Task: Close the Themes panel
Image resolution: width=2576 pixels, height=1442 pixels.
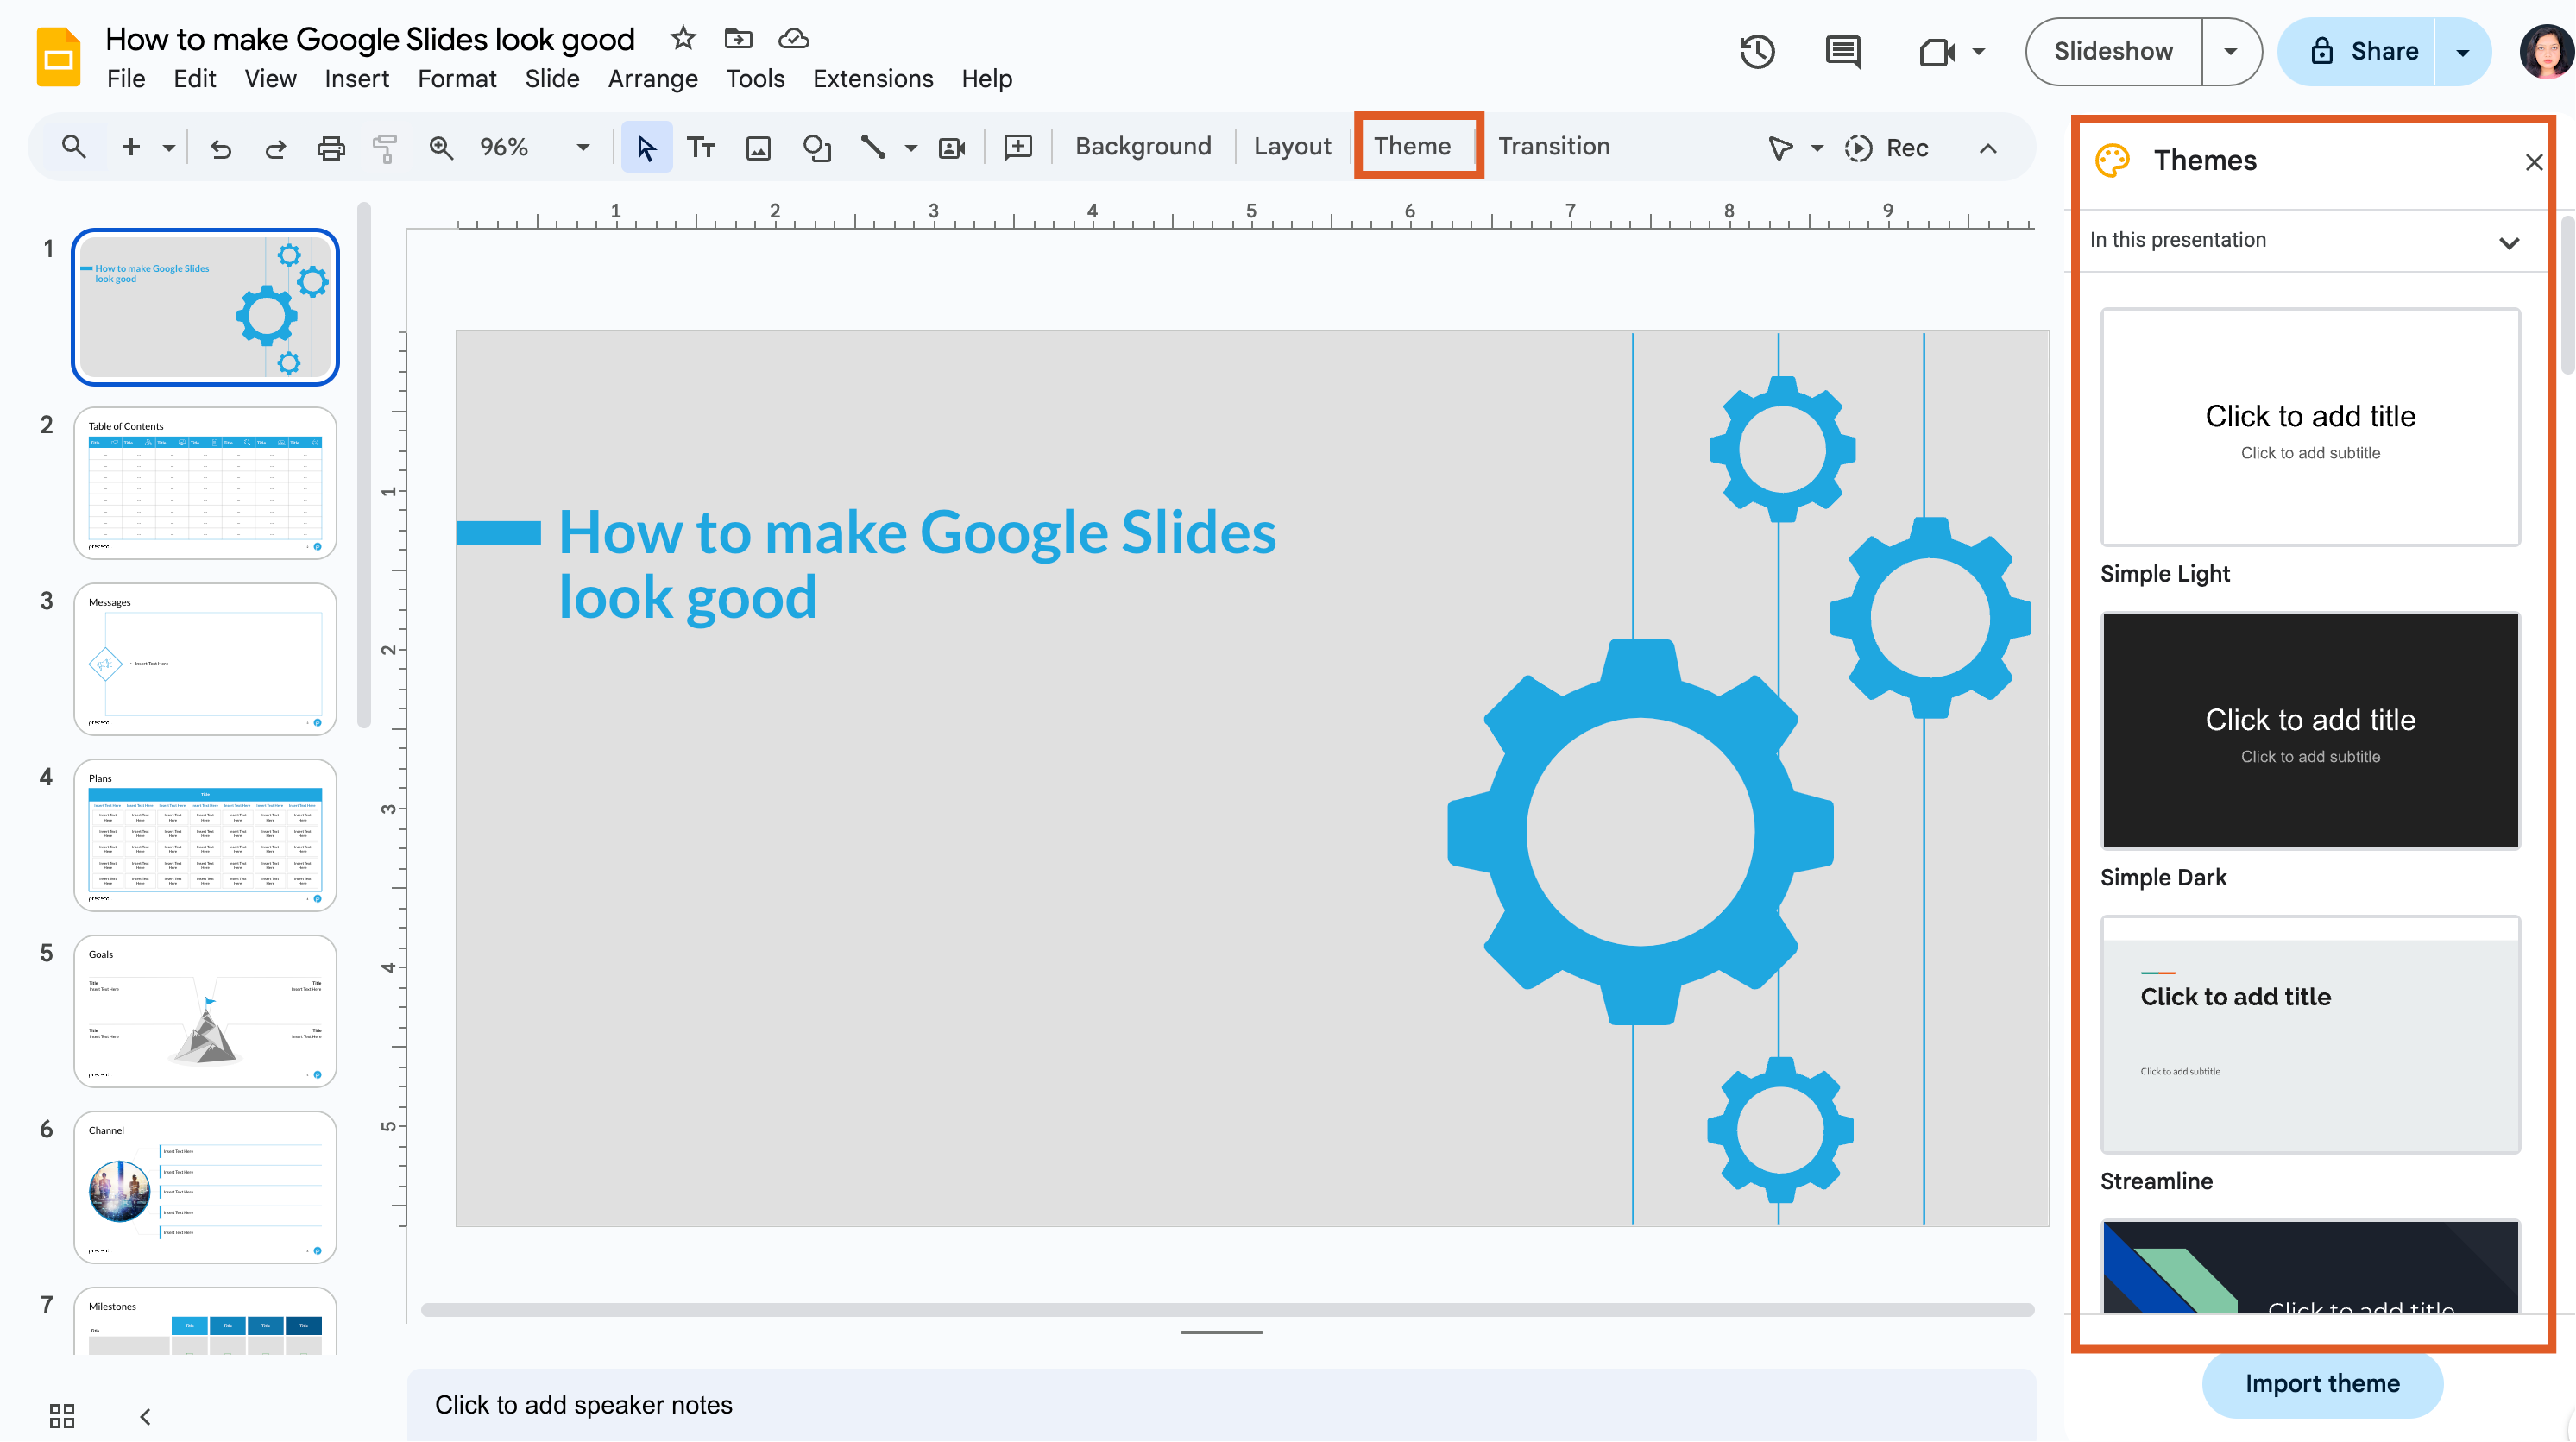Action: 2534,162
